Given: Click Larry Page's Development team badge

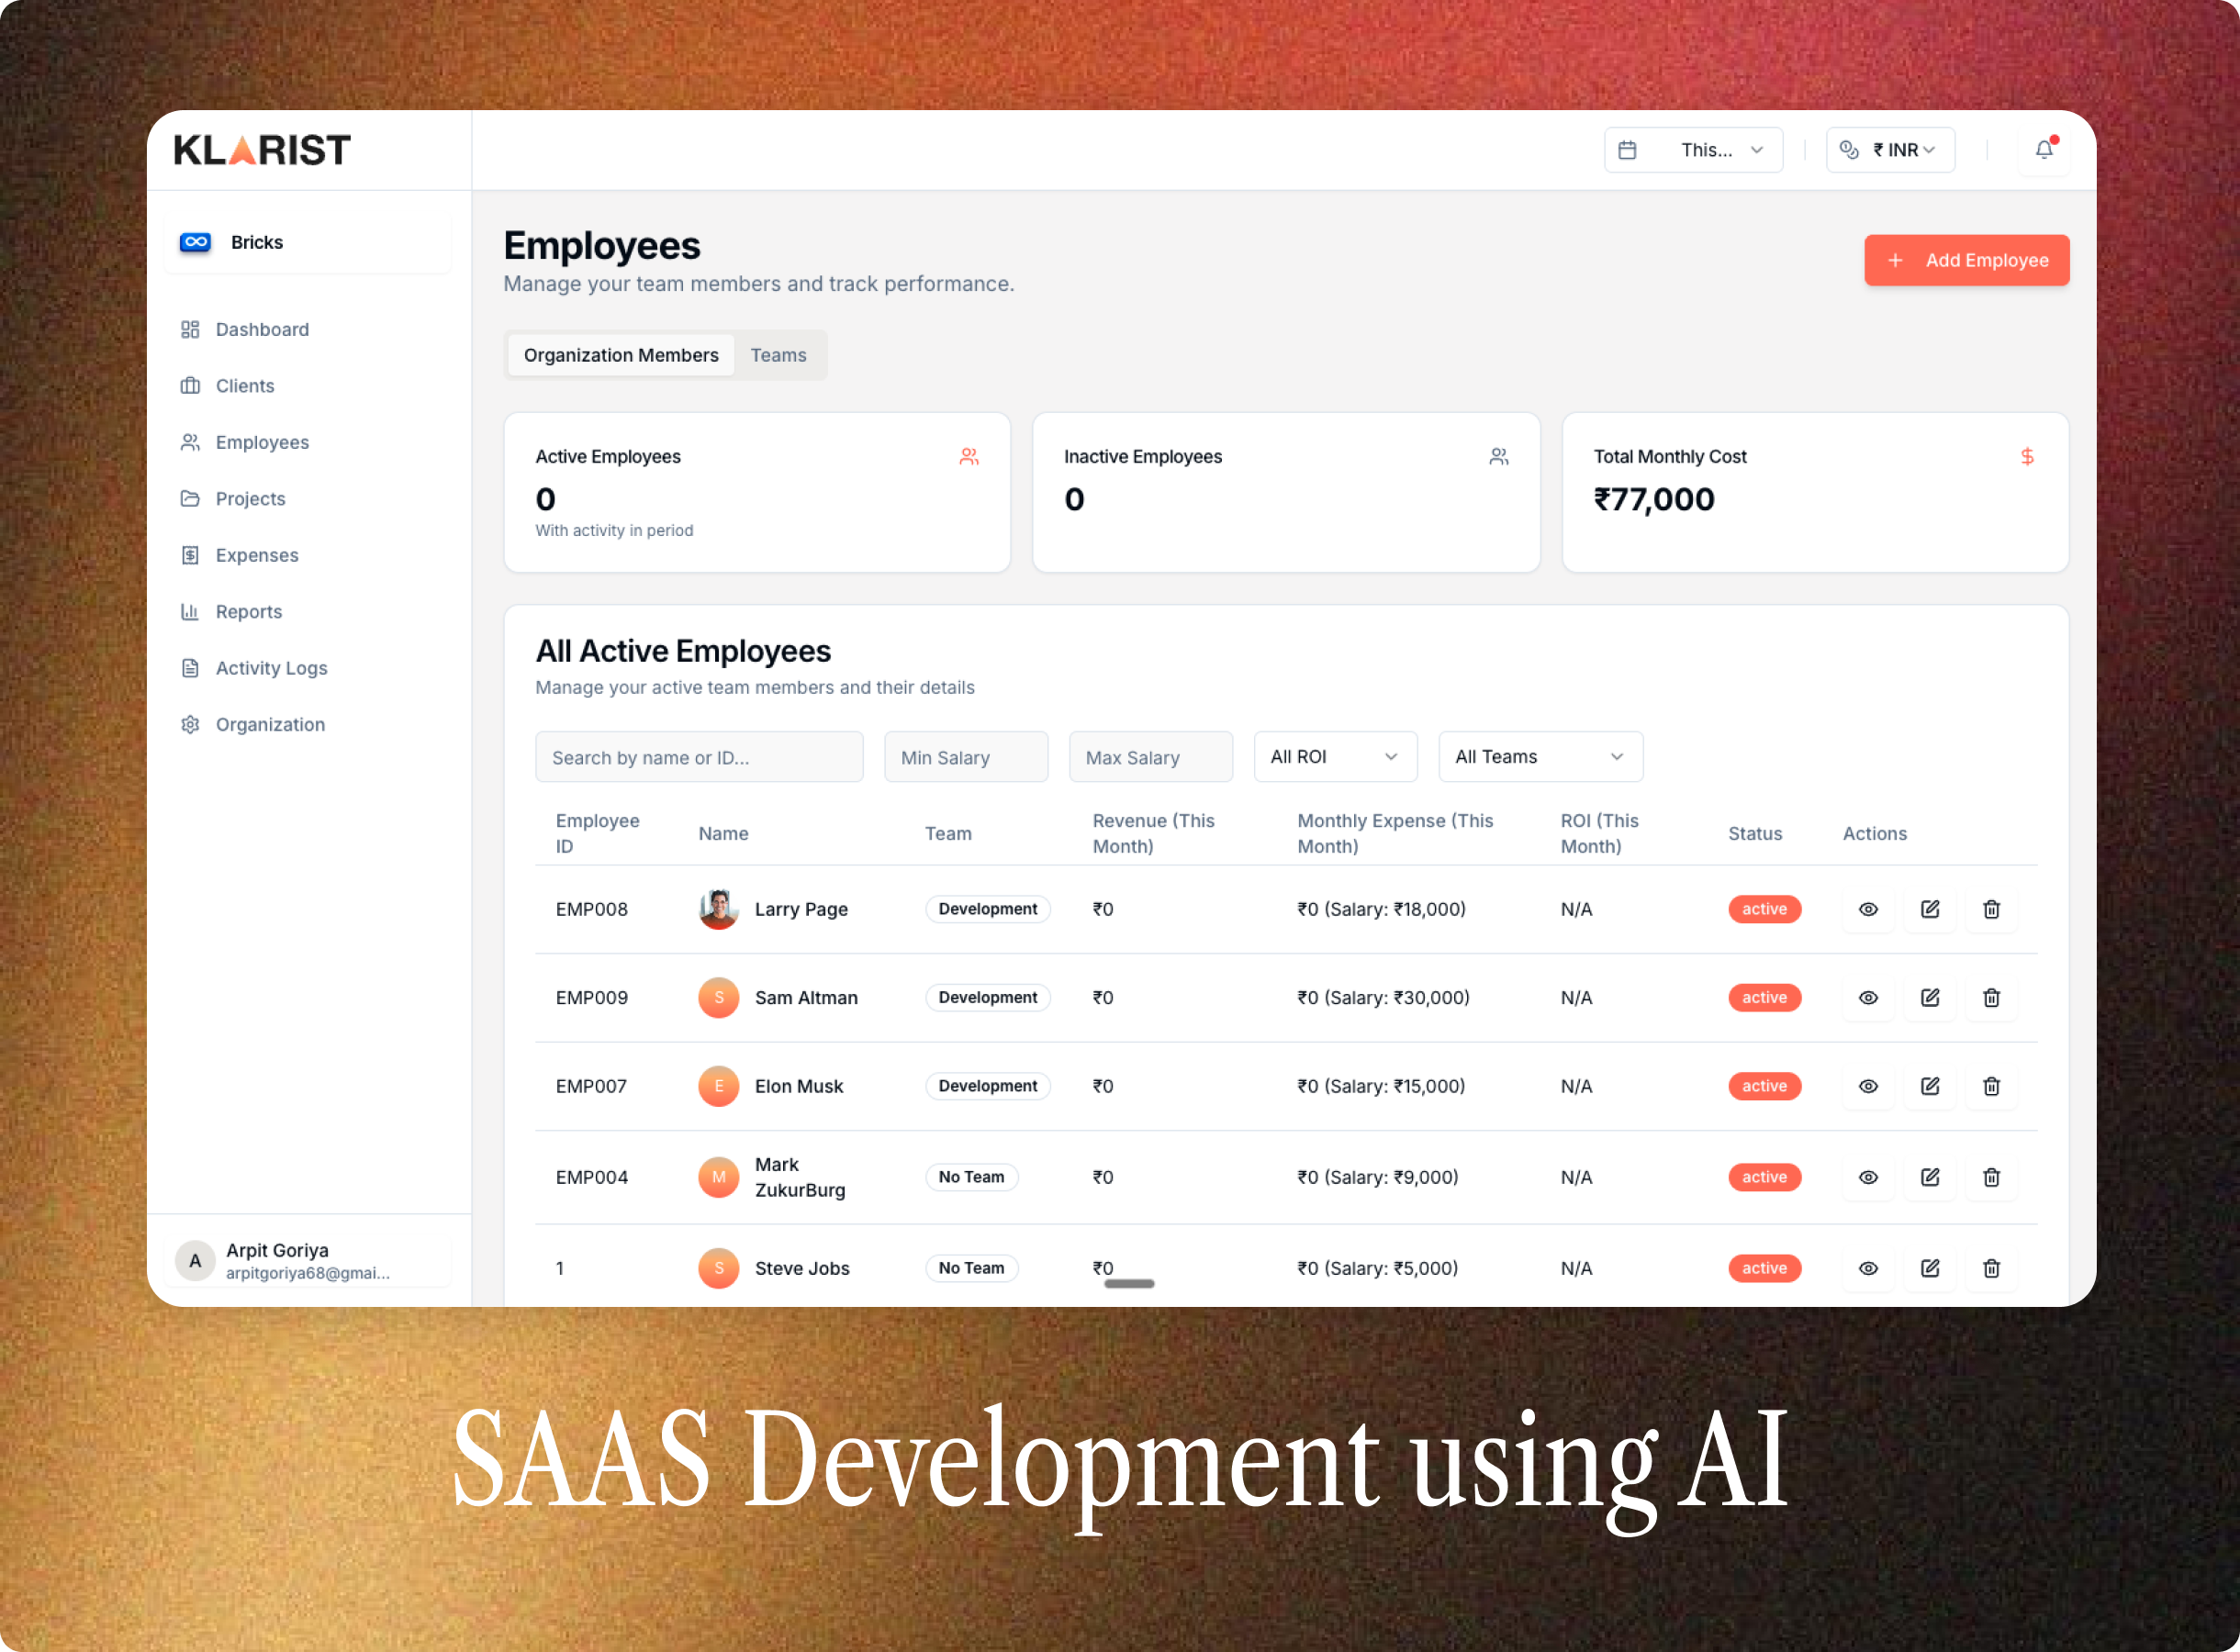Looking at the screenshot, I should 988,909.
